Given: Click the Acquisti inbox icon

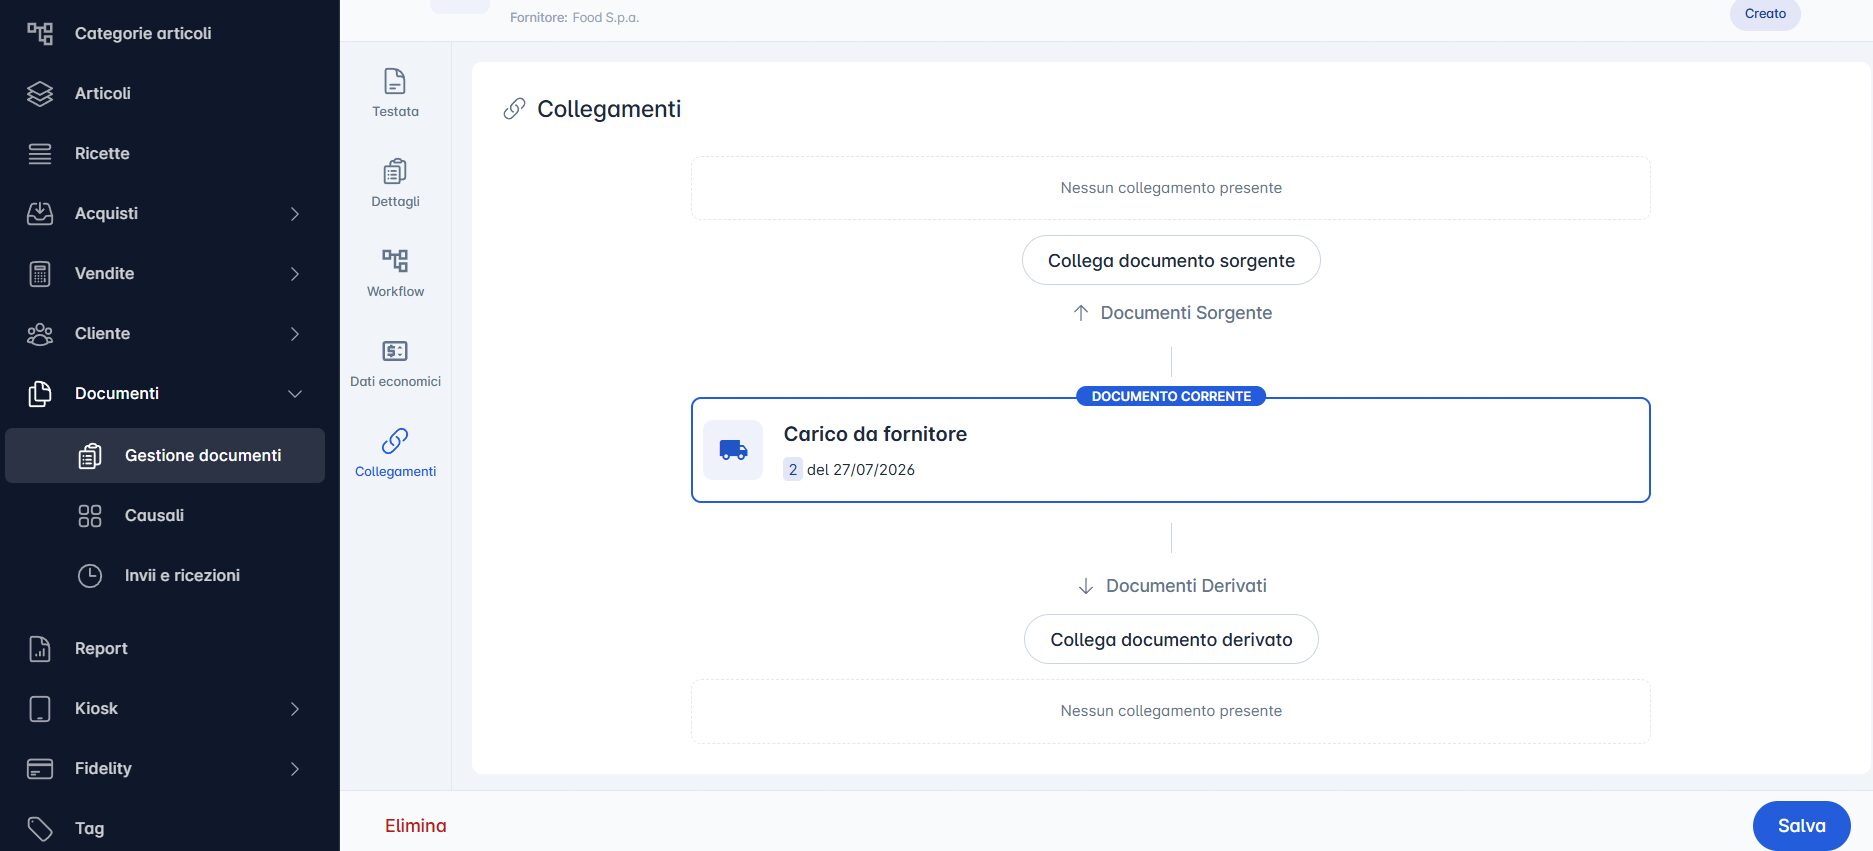Looking at the screenshot, I should (x=40, y=213).
